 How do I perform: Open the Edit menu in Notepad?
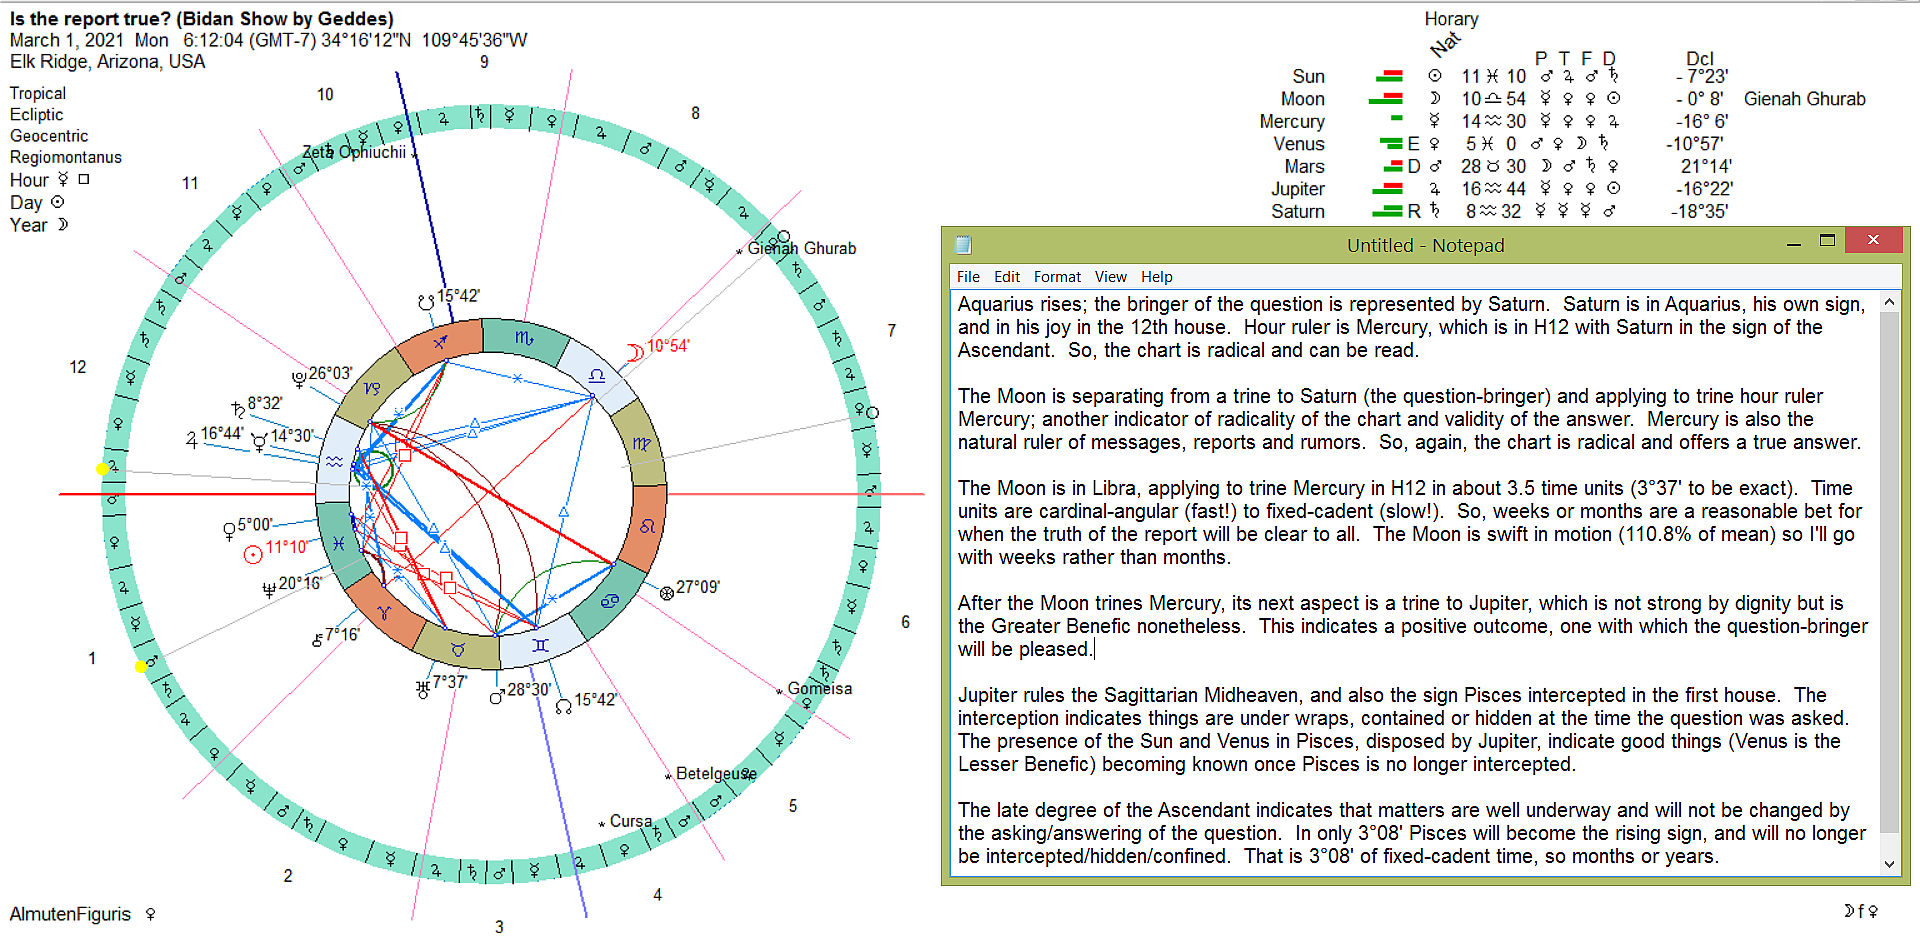click(1006, 277)
